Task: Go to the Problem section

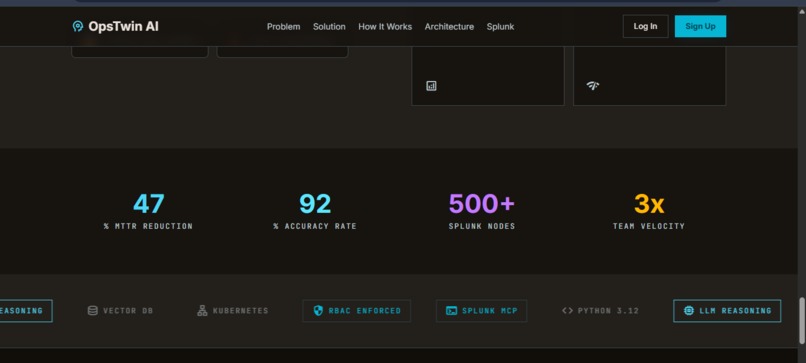Action: [x=283, y=27]
